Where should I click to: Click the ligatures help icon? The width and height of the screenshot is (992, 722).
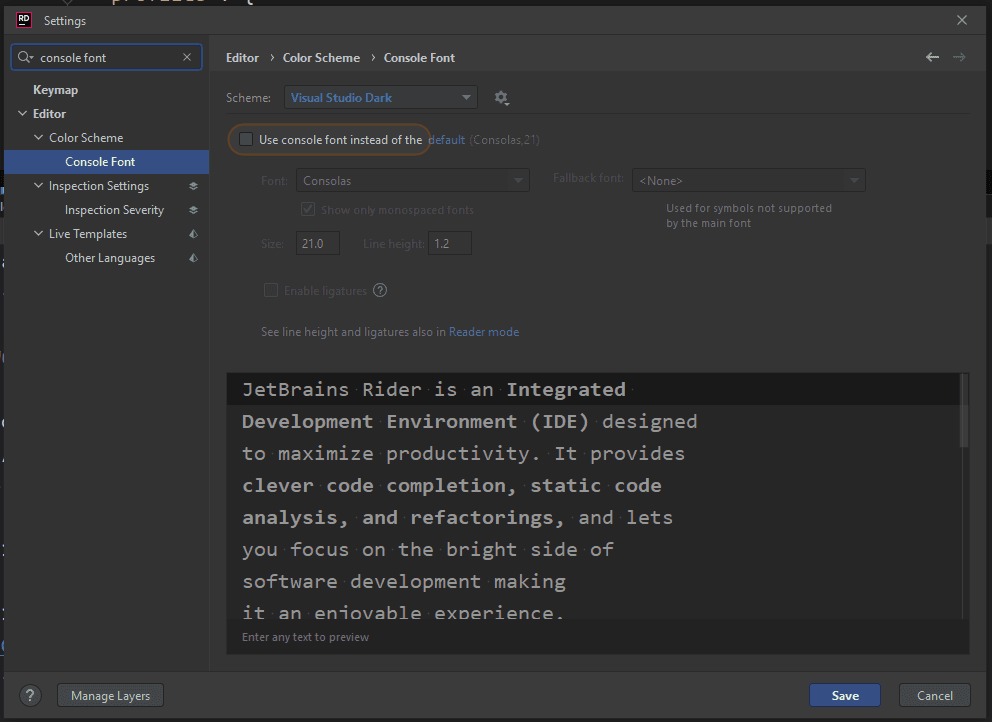(x=380, y=291)
